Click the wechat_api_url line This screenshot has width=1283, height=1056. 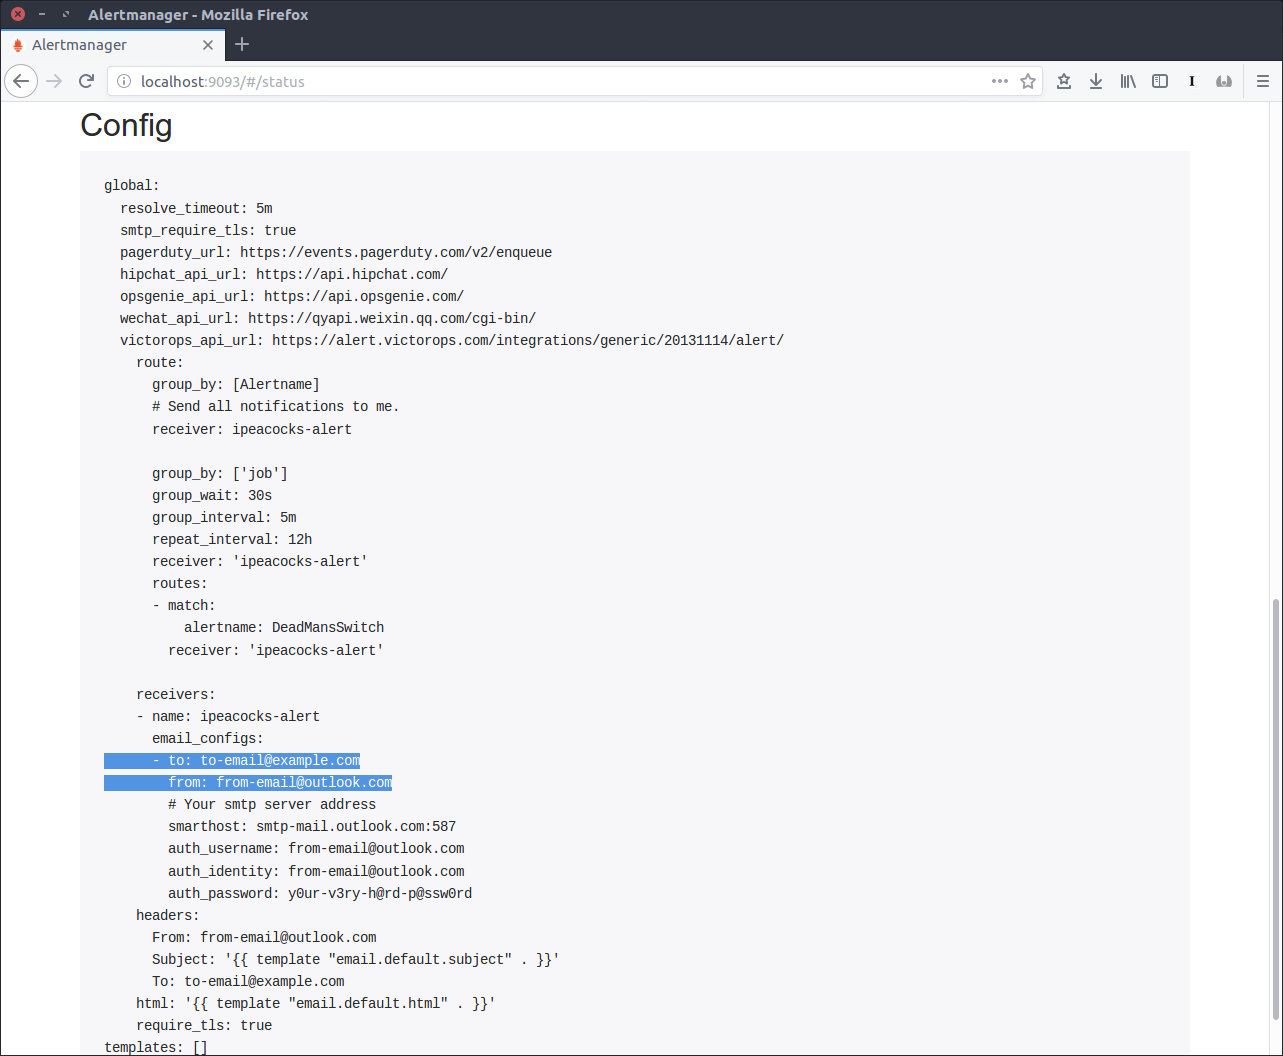(x=328, y=318)
